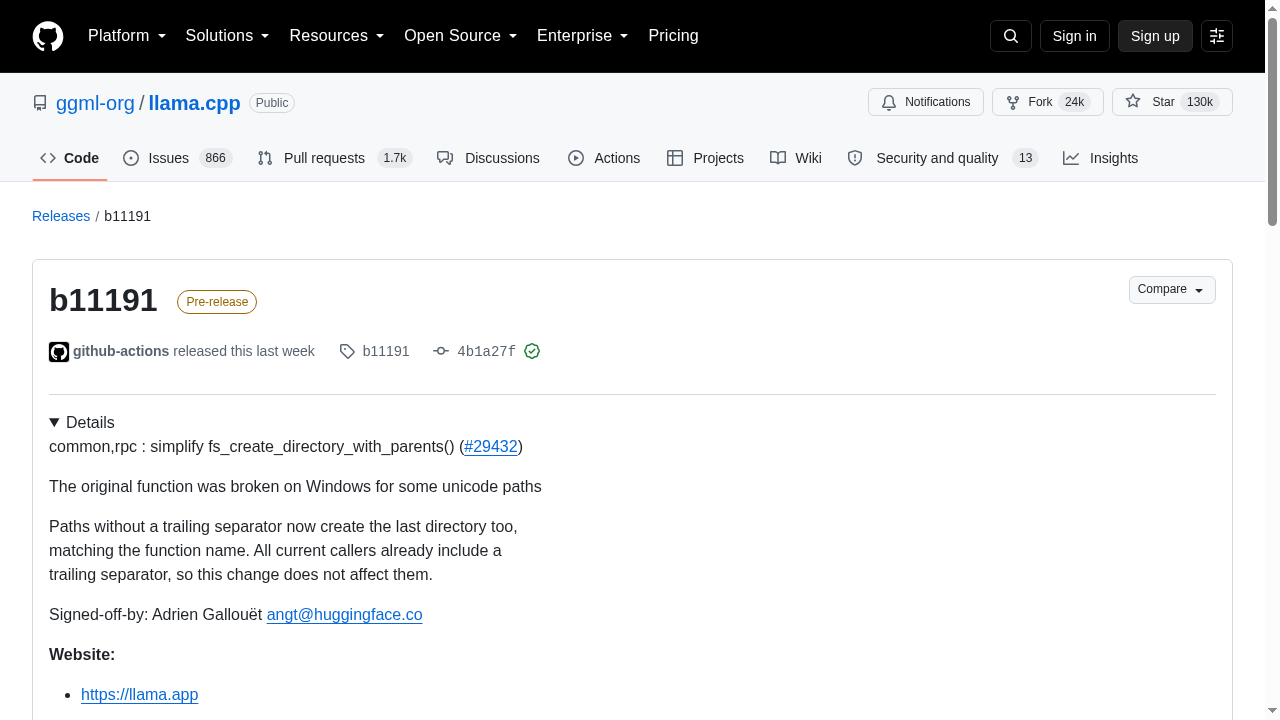Switch to the Code tab
1280x720 pixels.
coord(70,158)
